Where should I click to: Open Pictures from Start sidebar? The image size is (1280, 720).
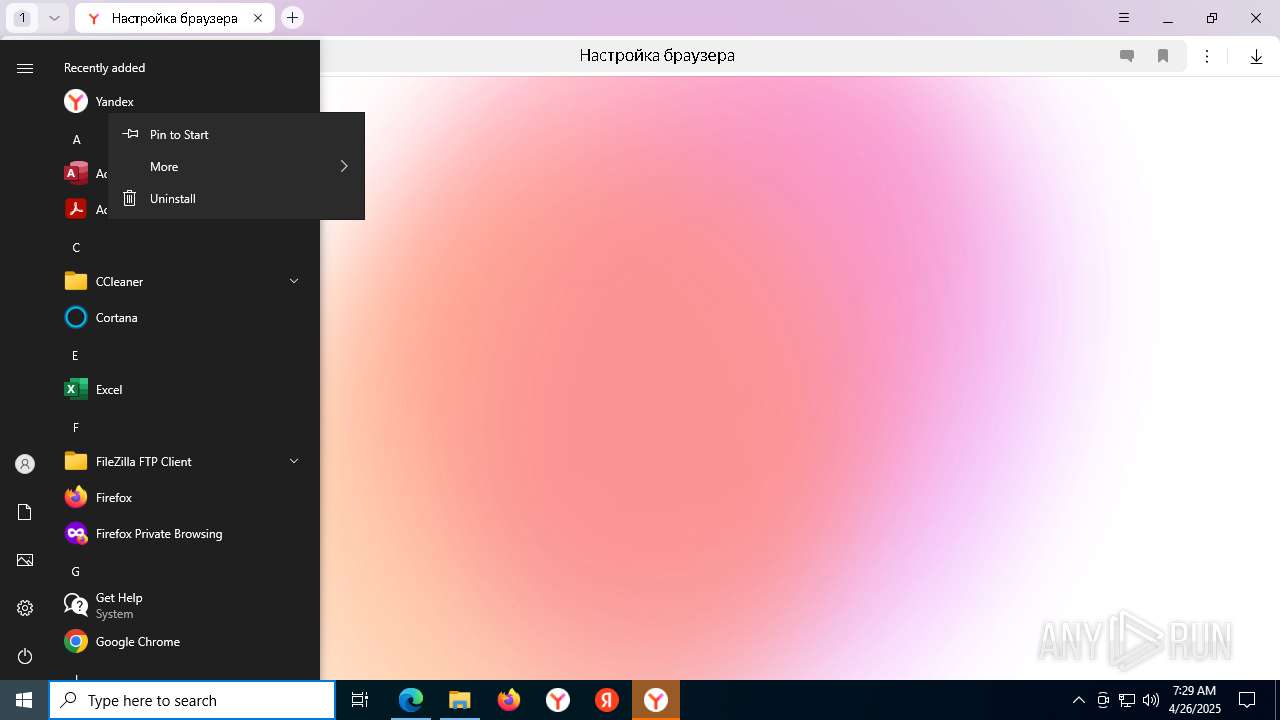click(x=25, y=560)
